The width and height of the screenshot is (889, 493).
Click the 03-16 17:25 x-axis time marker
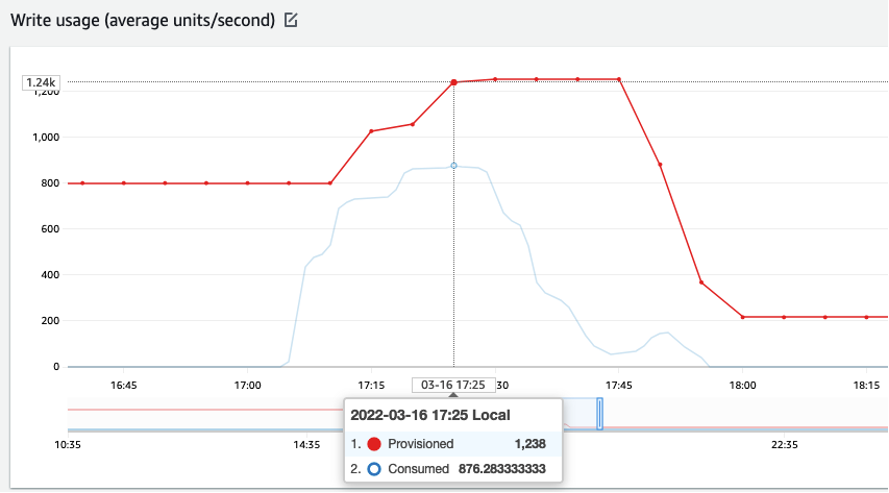tap(453, 385)
